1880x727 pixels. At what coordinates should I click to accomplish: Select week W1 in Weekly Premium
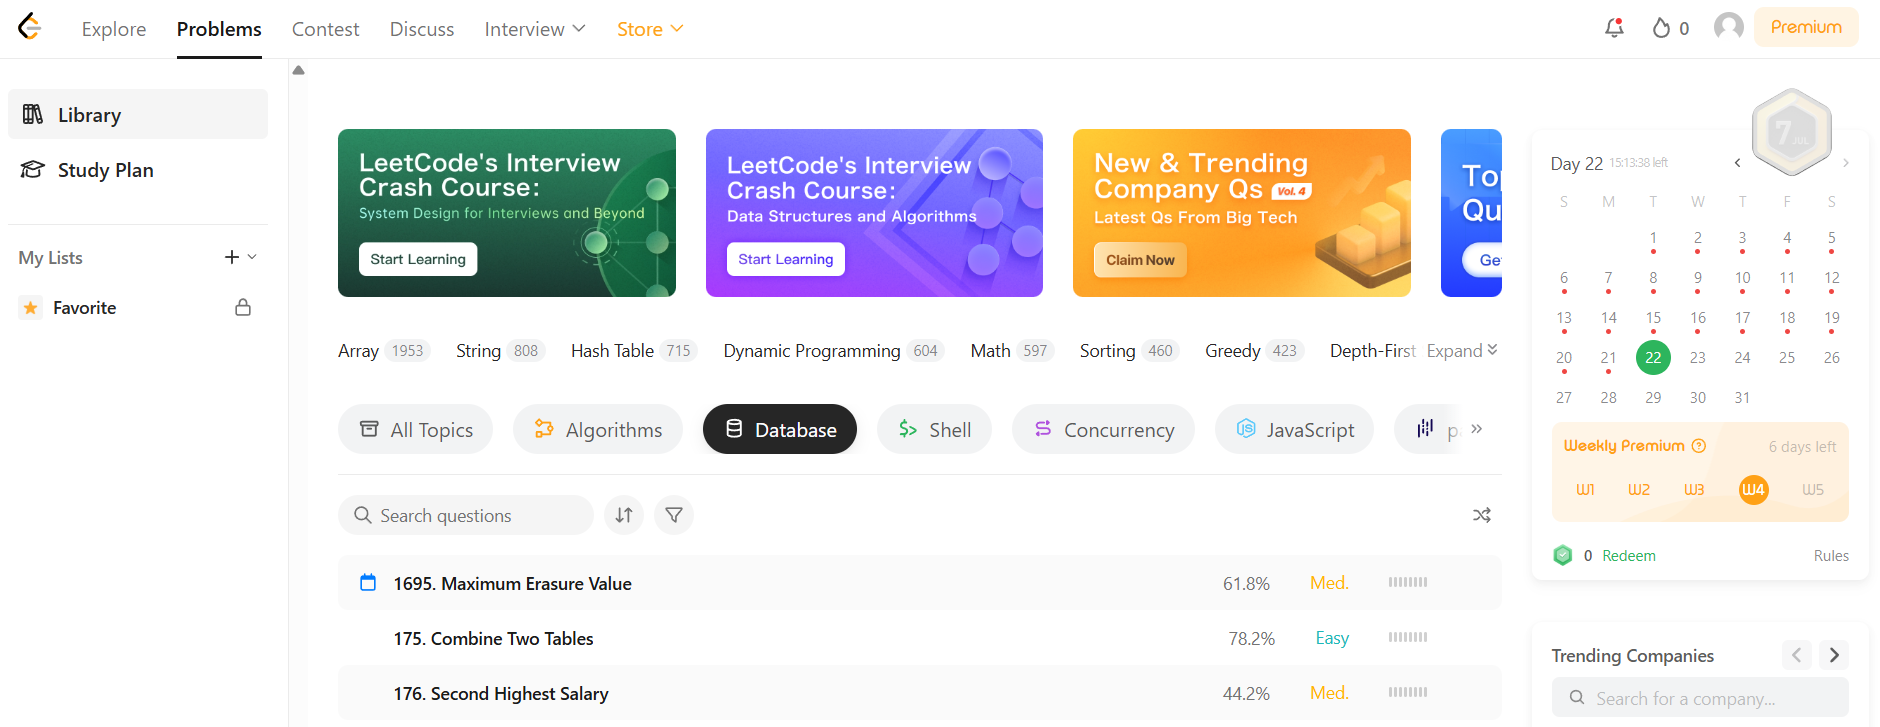(x=1585, y=489)
